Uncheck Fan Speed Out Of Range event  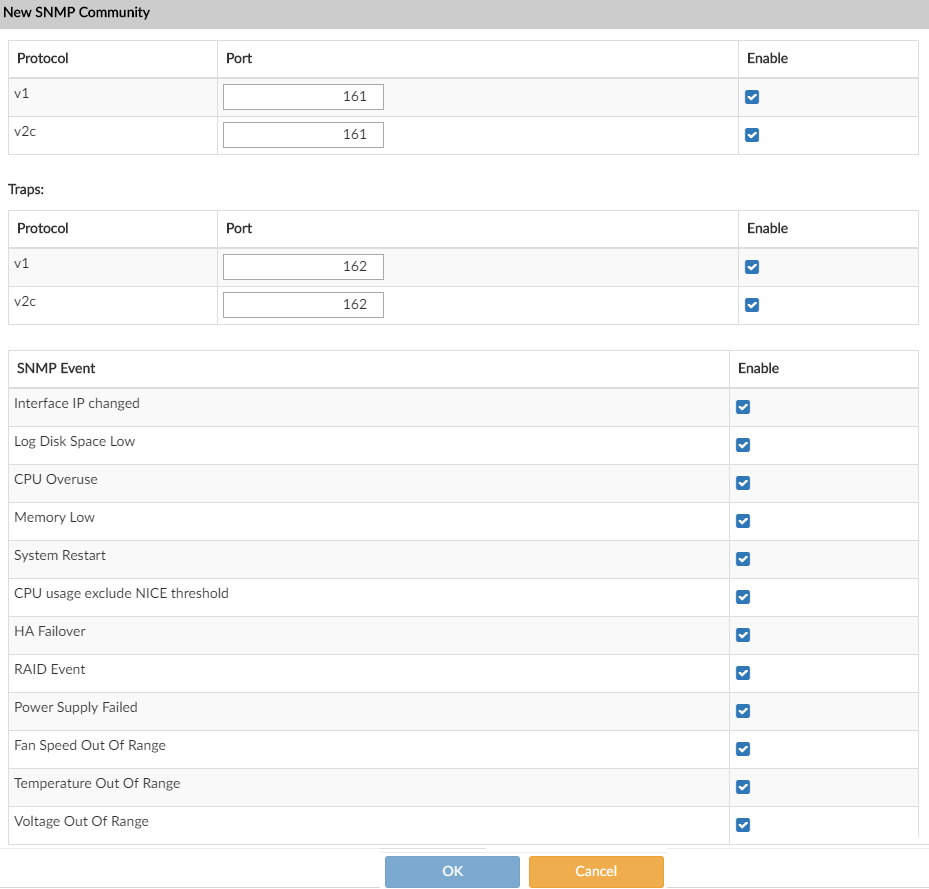pos(742,748)
